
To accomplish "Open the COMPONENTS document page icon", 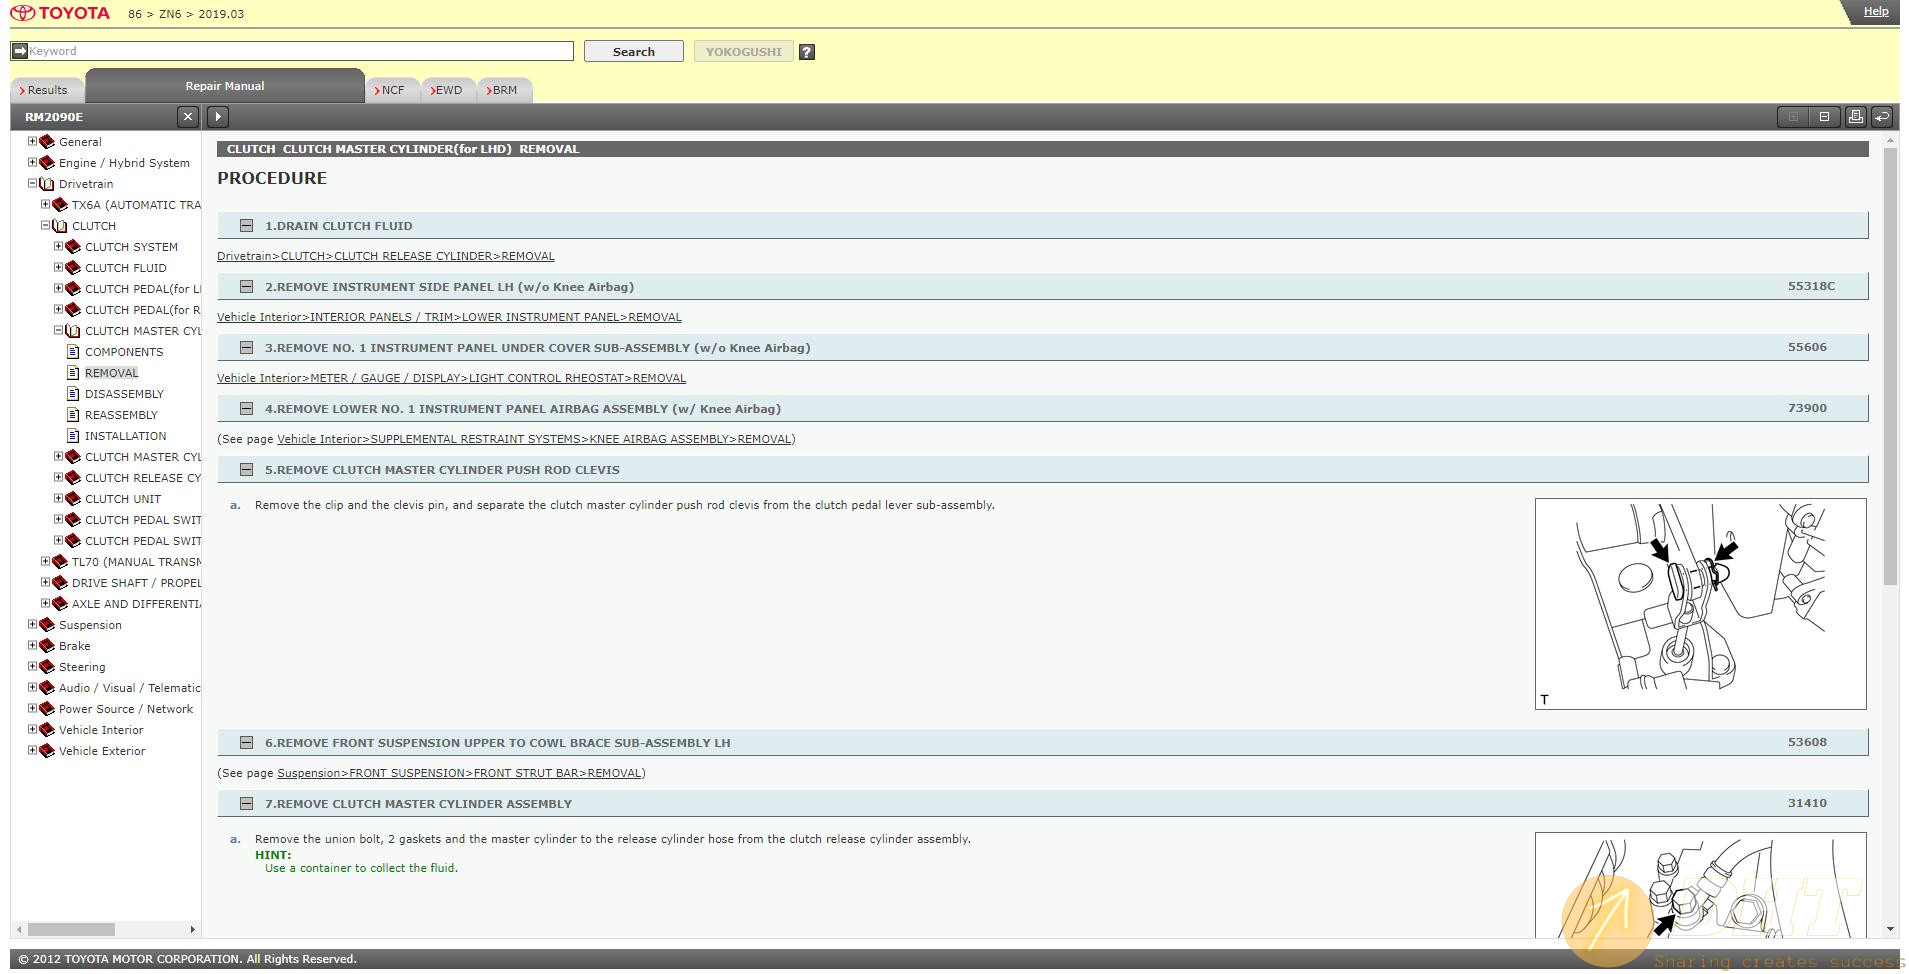I will point(73,352).
